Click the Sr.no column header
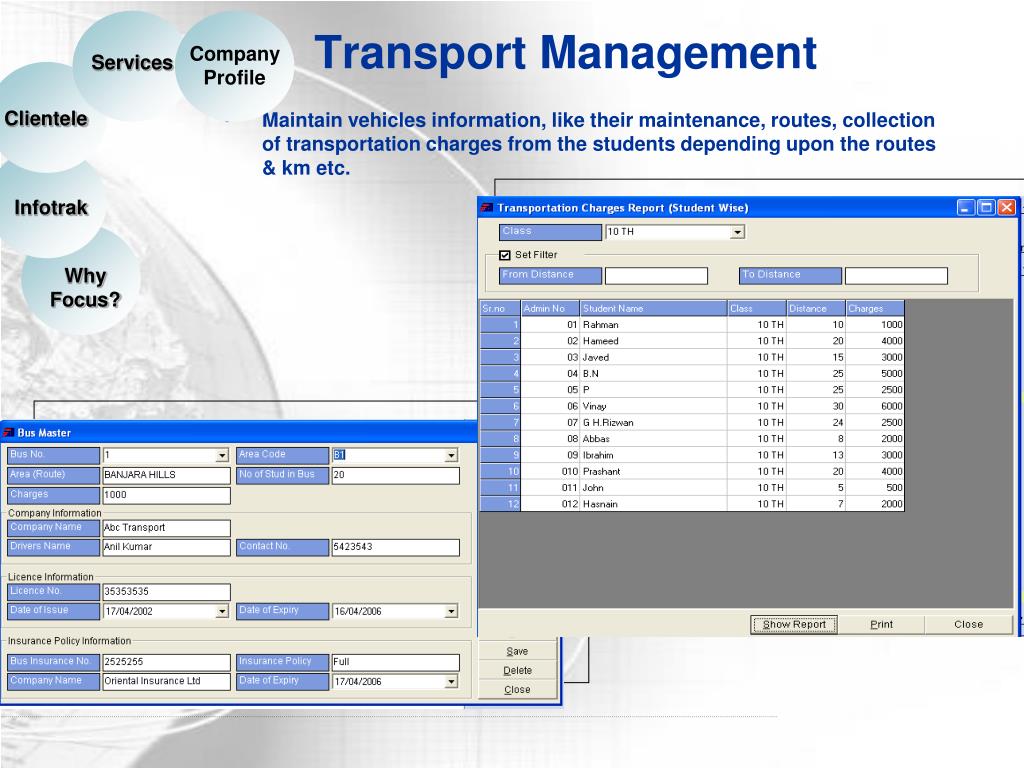 500,308
